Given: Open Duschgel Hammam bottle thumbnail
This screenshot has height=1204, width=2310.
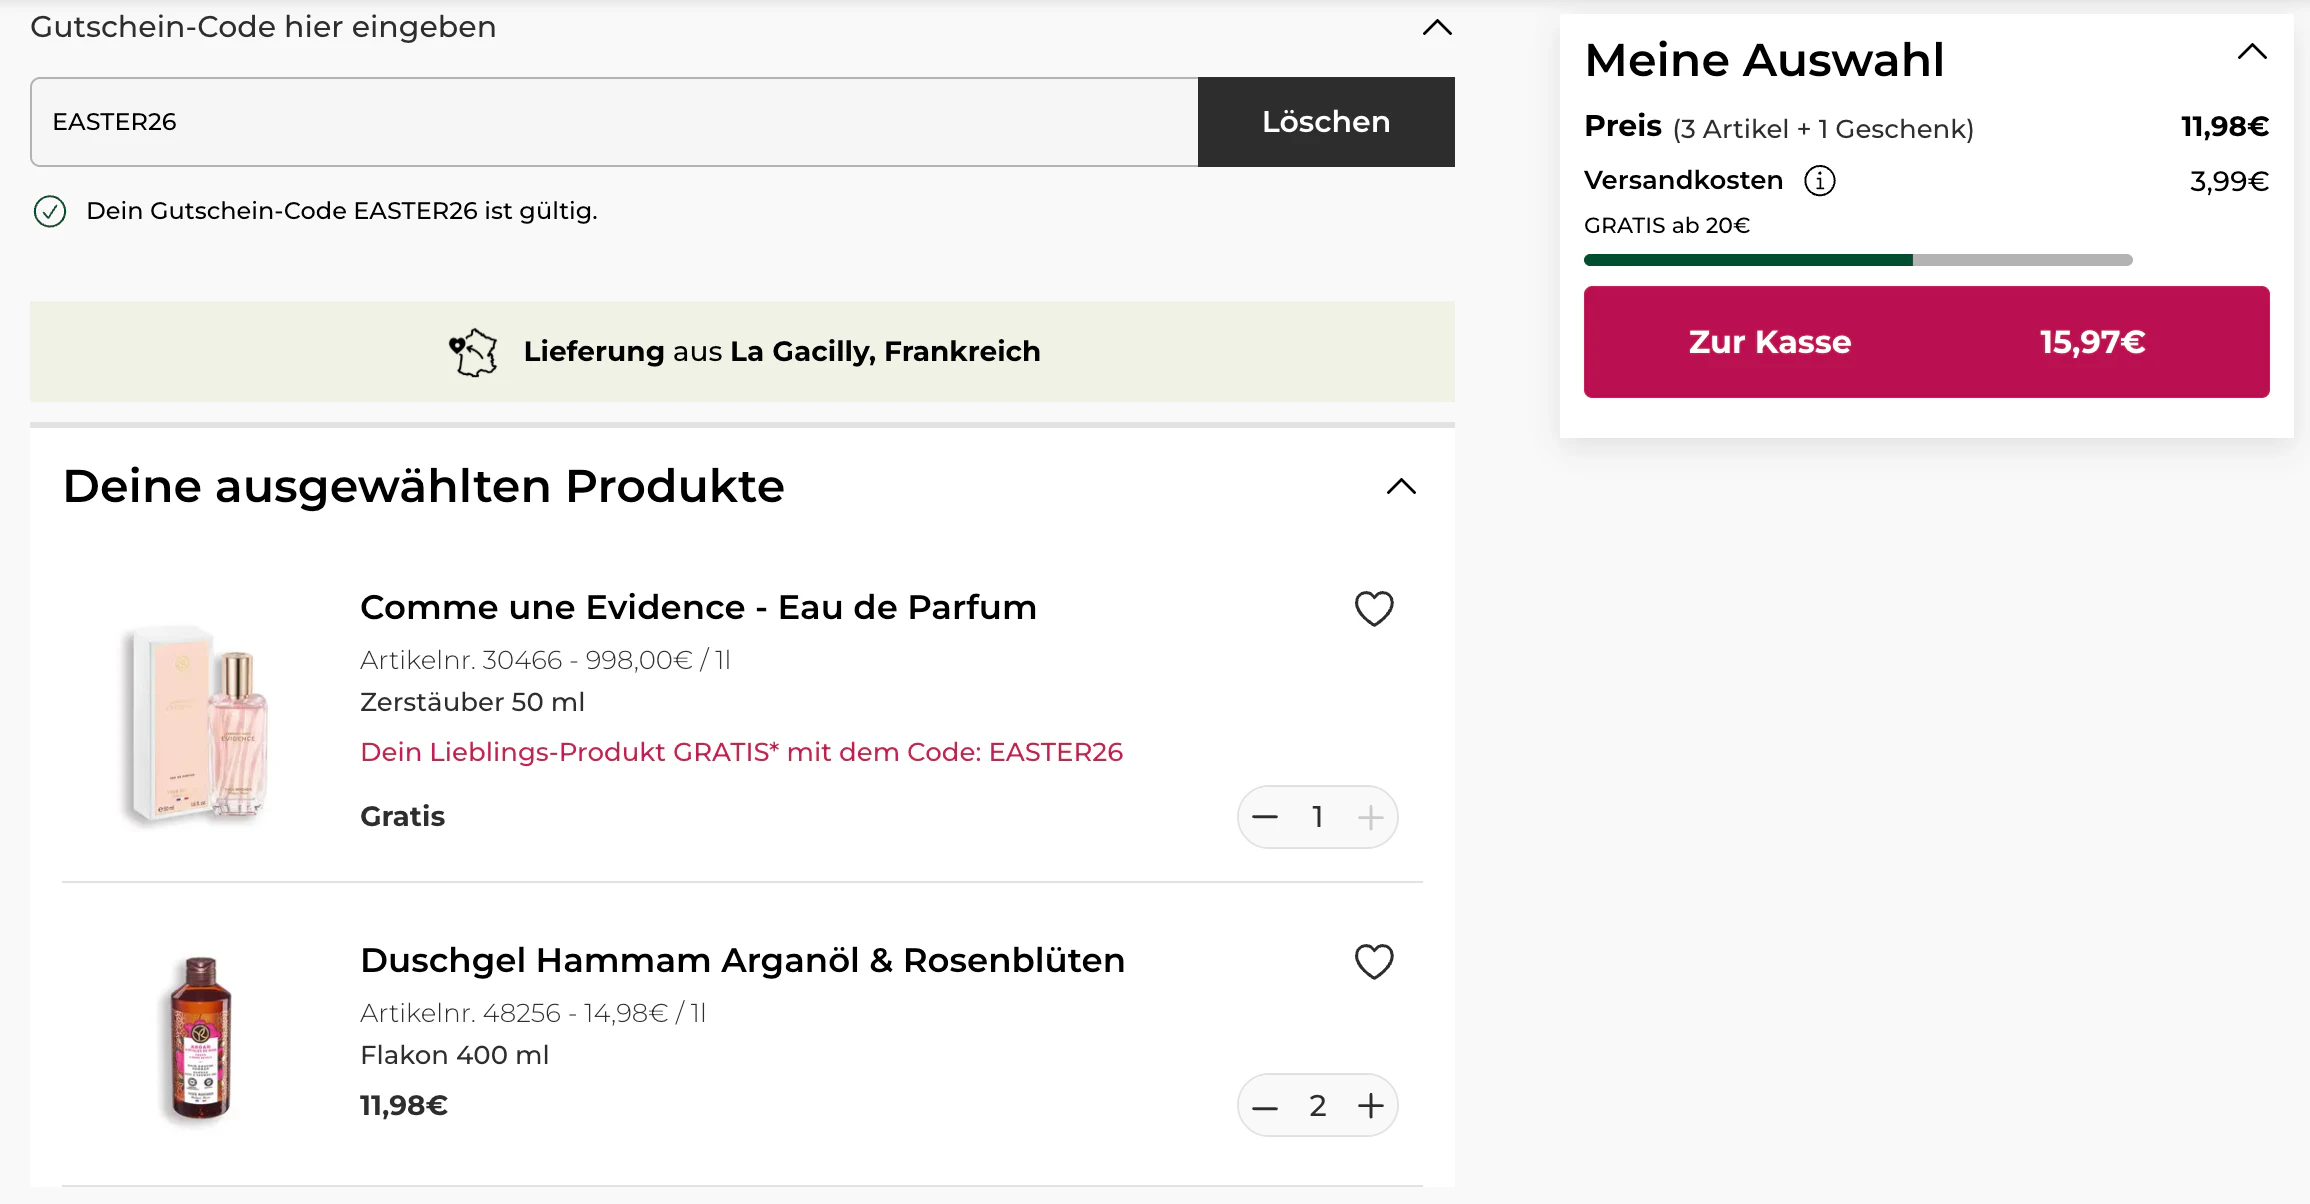Looking at the screenshot, I should tap(200, 1038).
